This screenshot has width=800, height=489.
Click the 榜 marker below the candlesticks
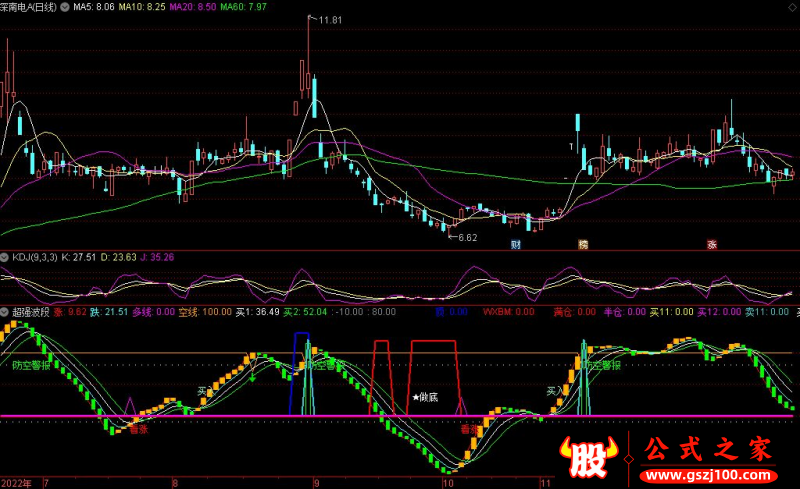[x=582, y=244]
